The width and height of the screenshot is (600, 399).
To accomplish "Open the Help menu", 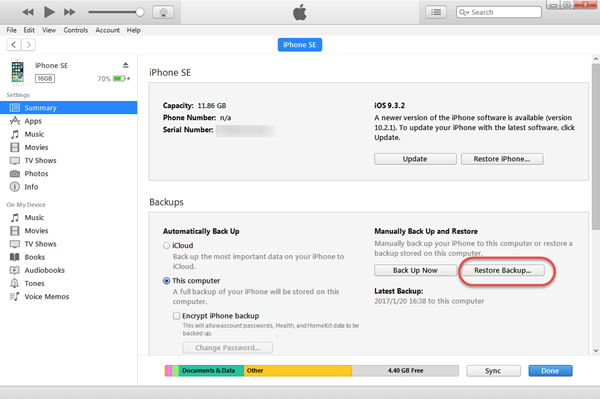I will pyautogui.click(x=134, y=30).
